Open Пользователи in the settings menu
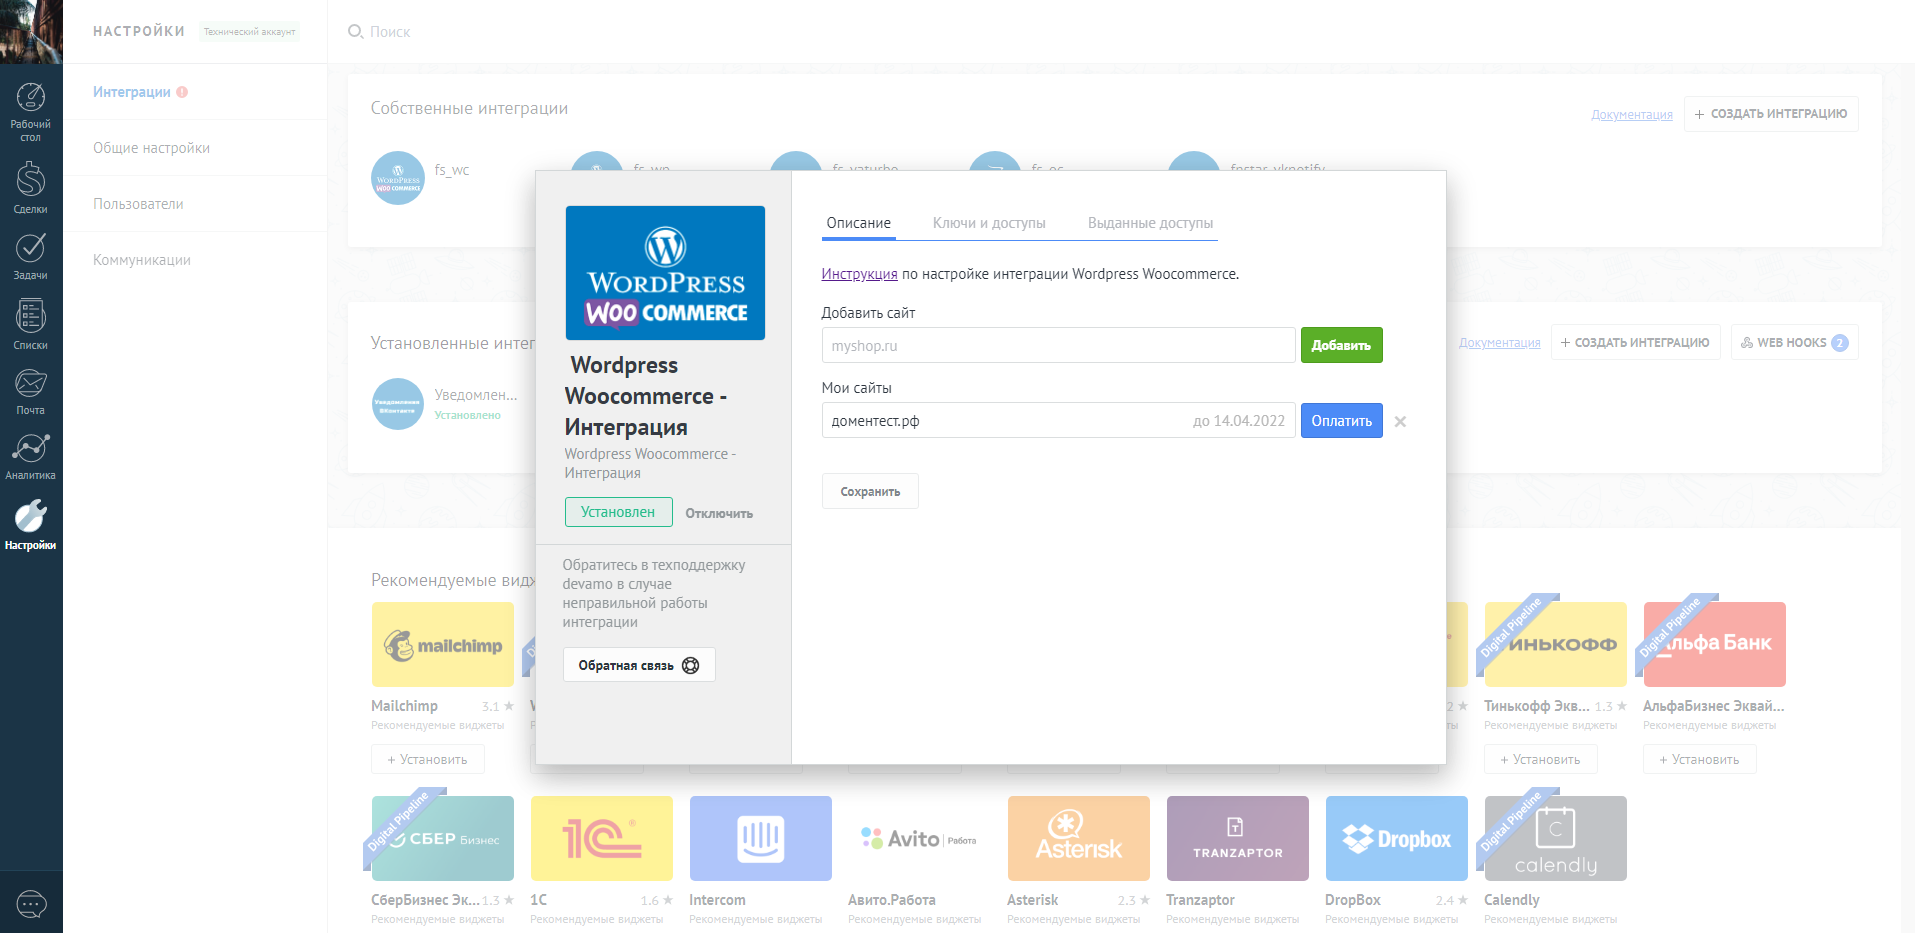1915x933 pixels. click(138, 203)
